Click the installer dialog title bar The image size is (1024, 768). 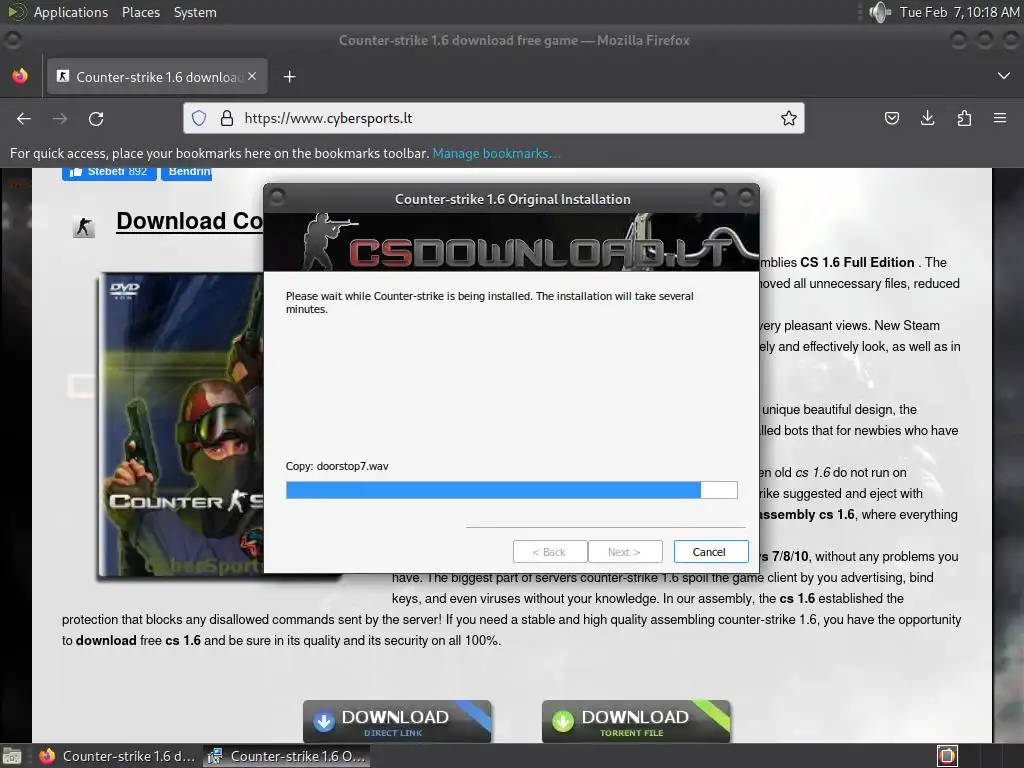pyautogui.click(x=513, y=199)
